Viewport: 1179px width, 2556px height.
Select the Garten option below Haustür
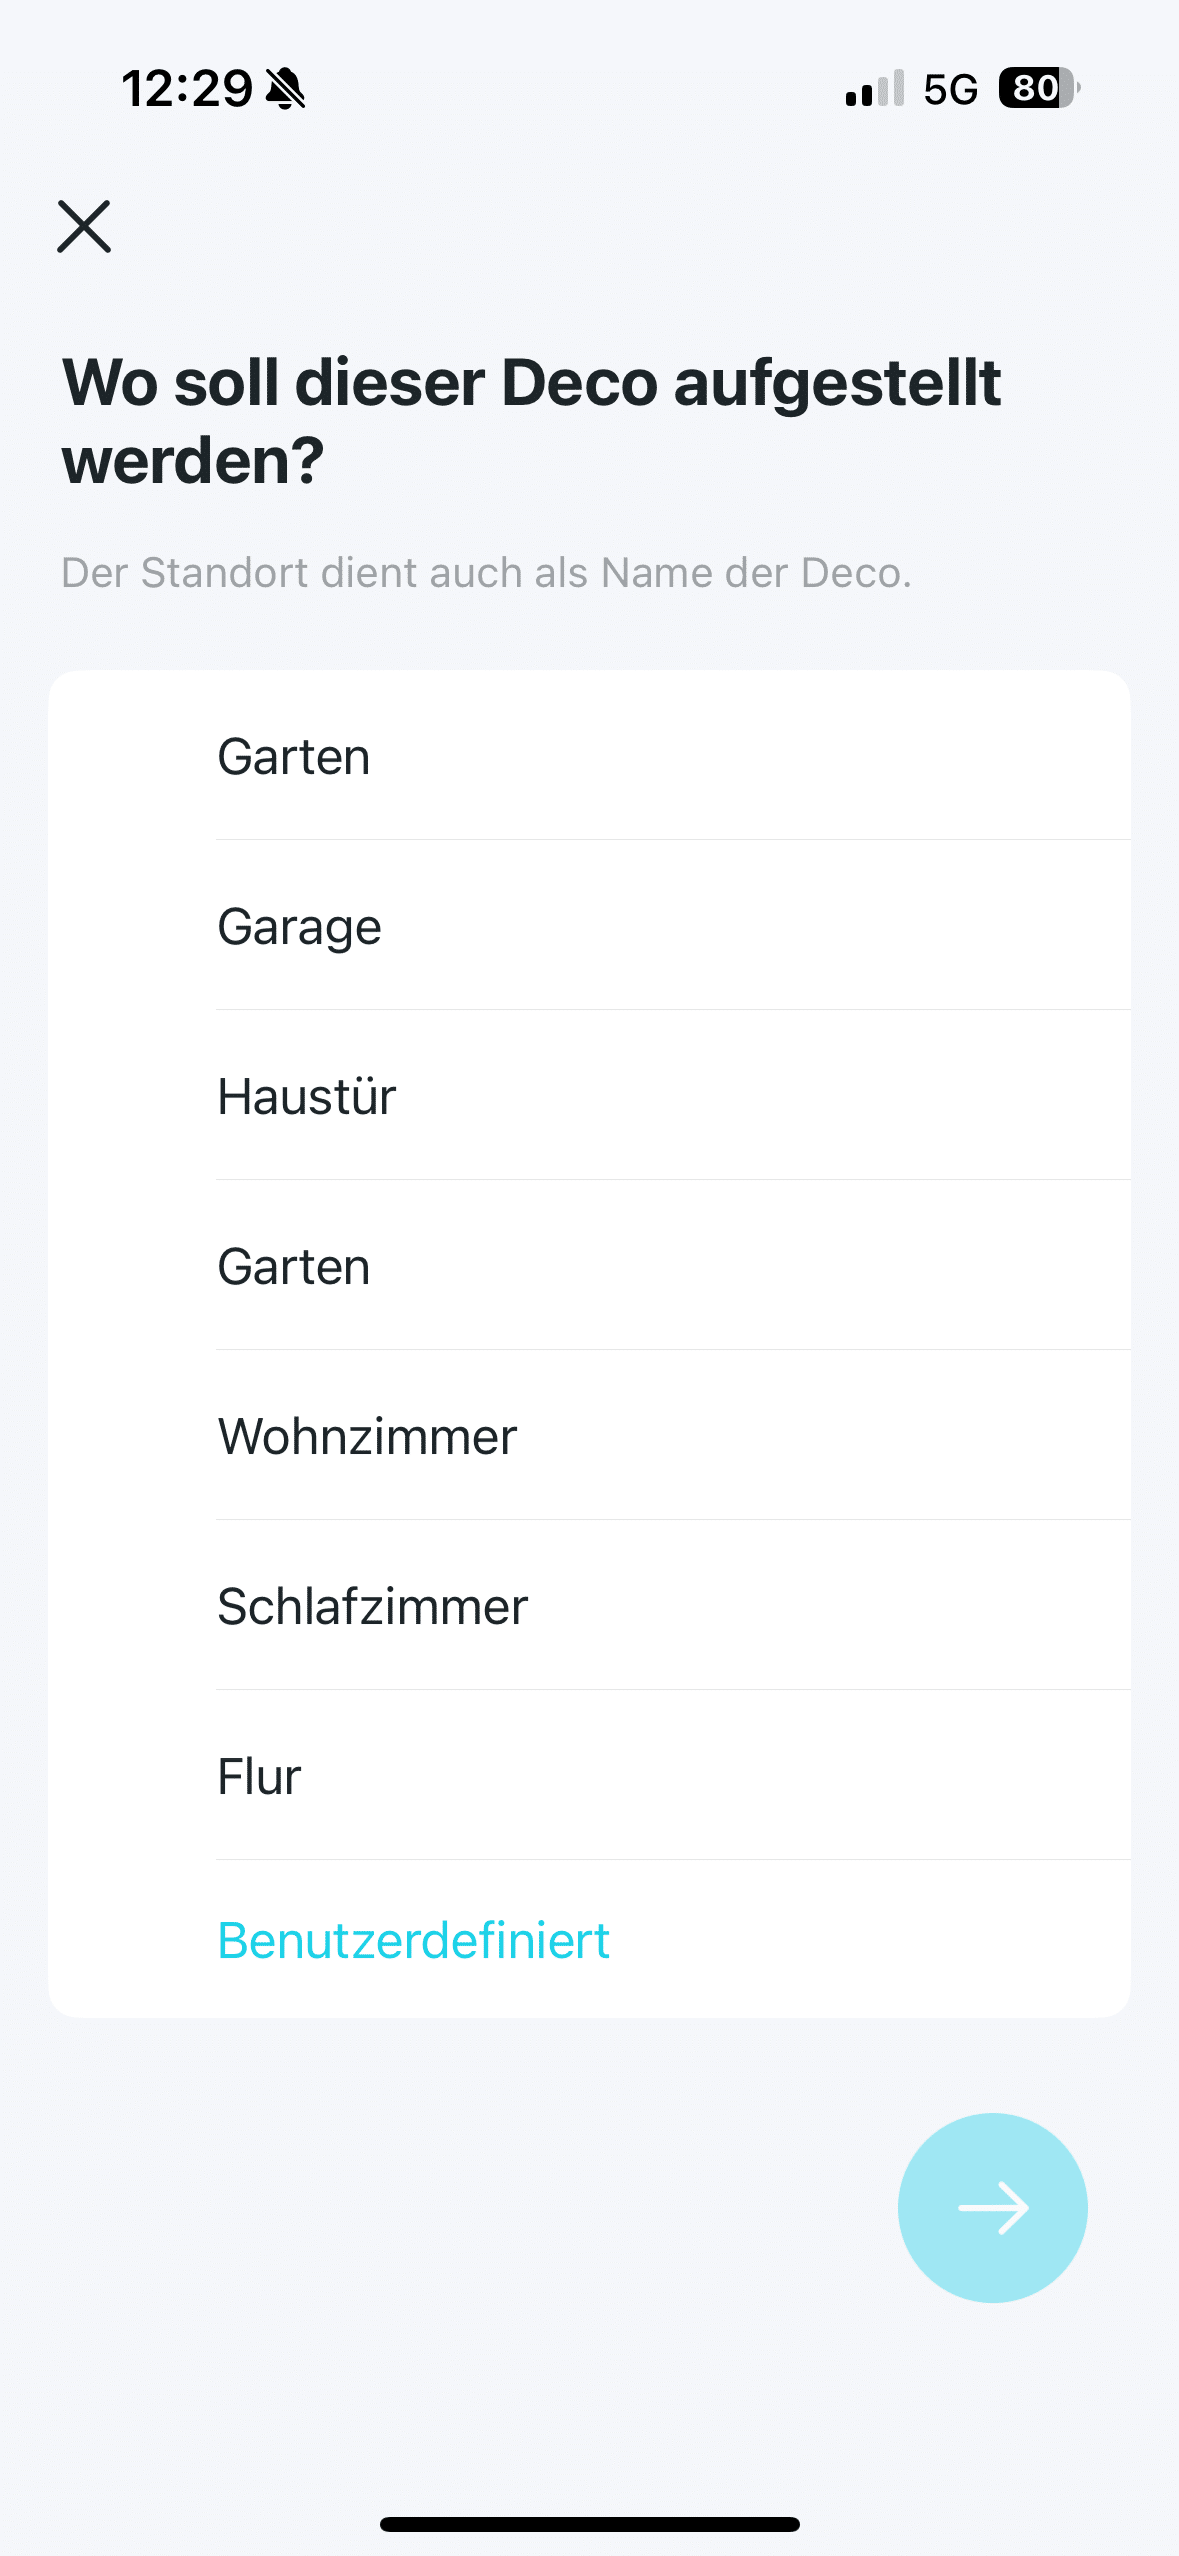(x=294, y=1267)
